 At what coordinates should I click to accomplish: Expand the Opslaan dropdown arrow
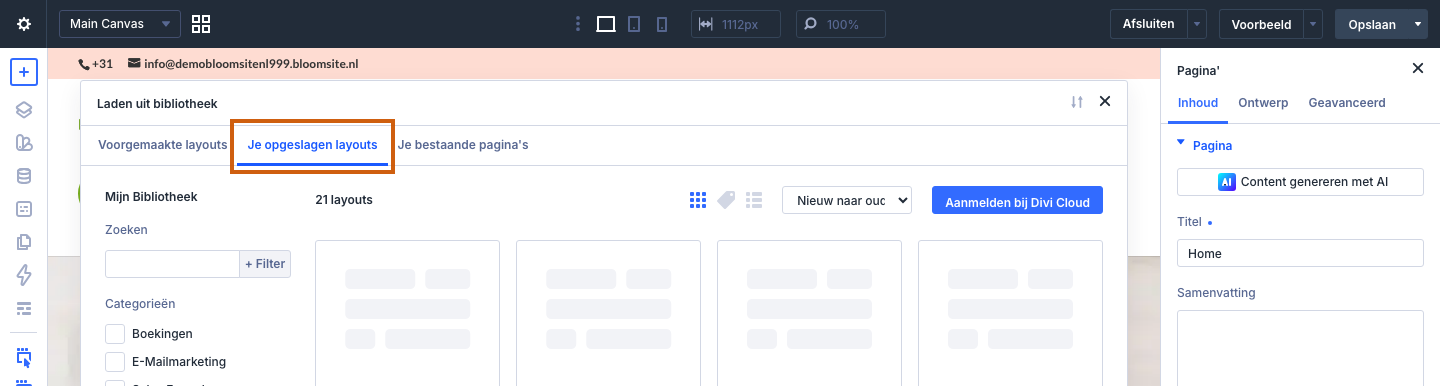click(x=1418, y=24)
